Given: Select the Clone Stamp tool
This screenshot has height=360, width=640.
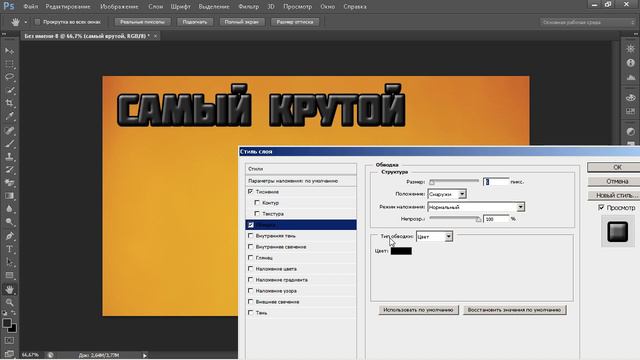Looking at the screenshot, I should pos(9,157).
